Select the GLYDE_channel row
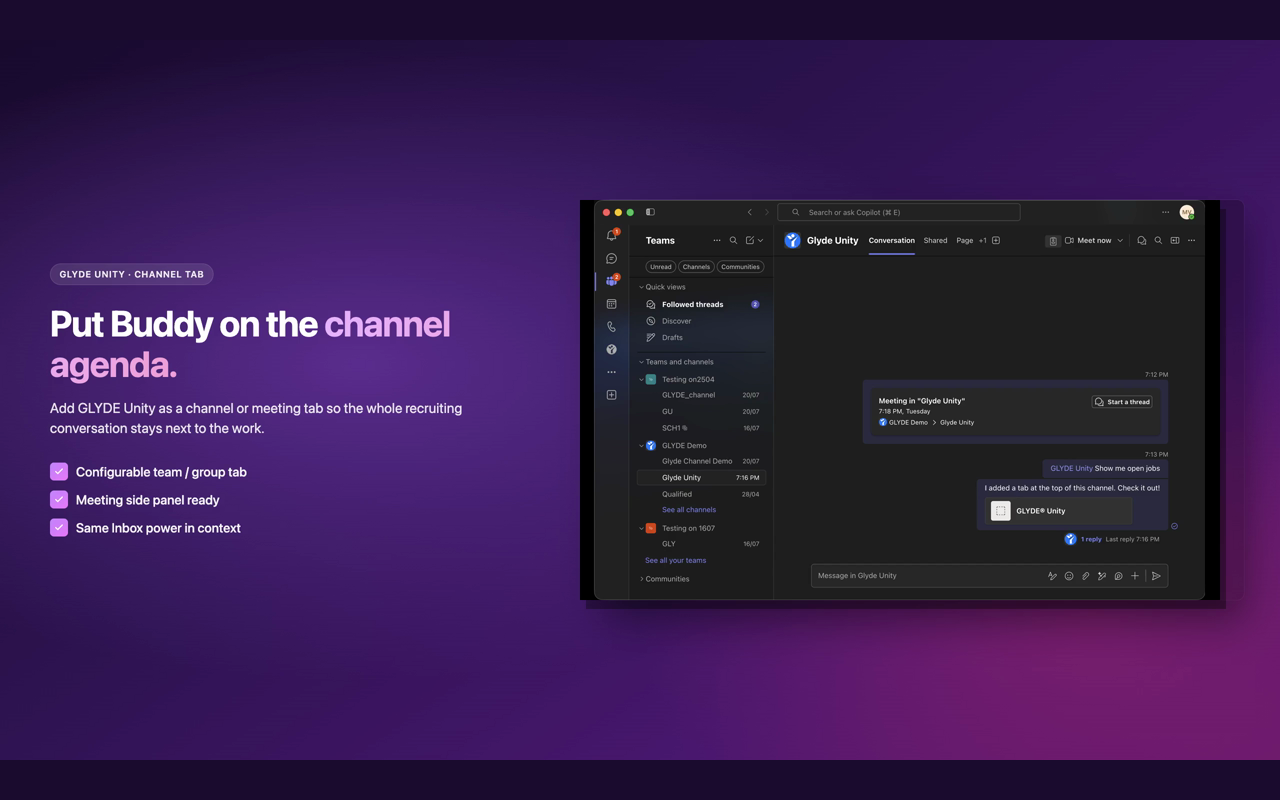1280x800 pixels. (x=701, y=395)
